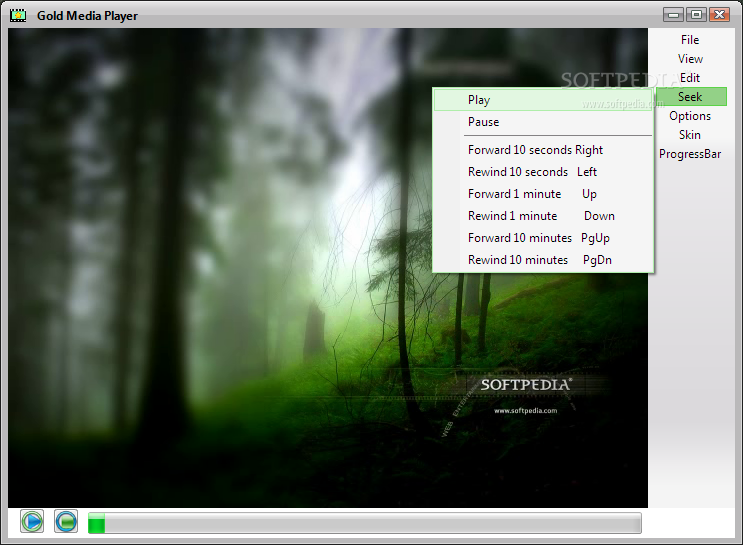Select Forward 1 minute

point(543,194)
